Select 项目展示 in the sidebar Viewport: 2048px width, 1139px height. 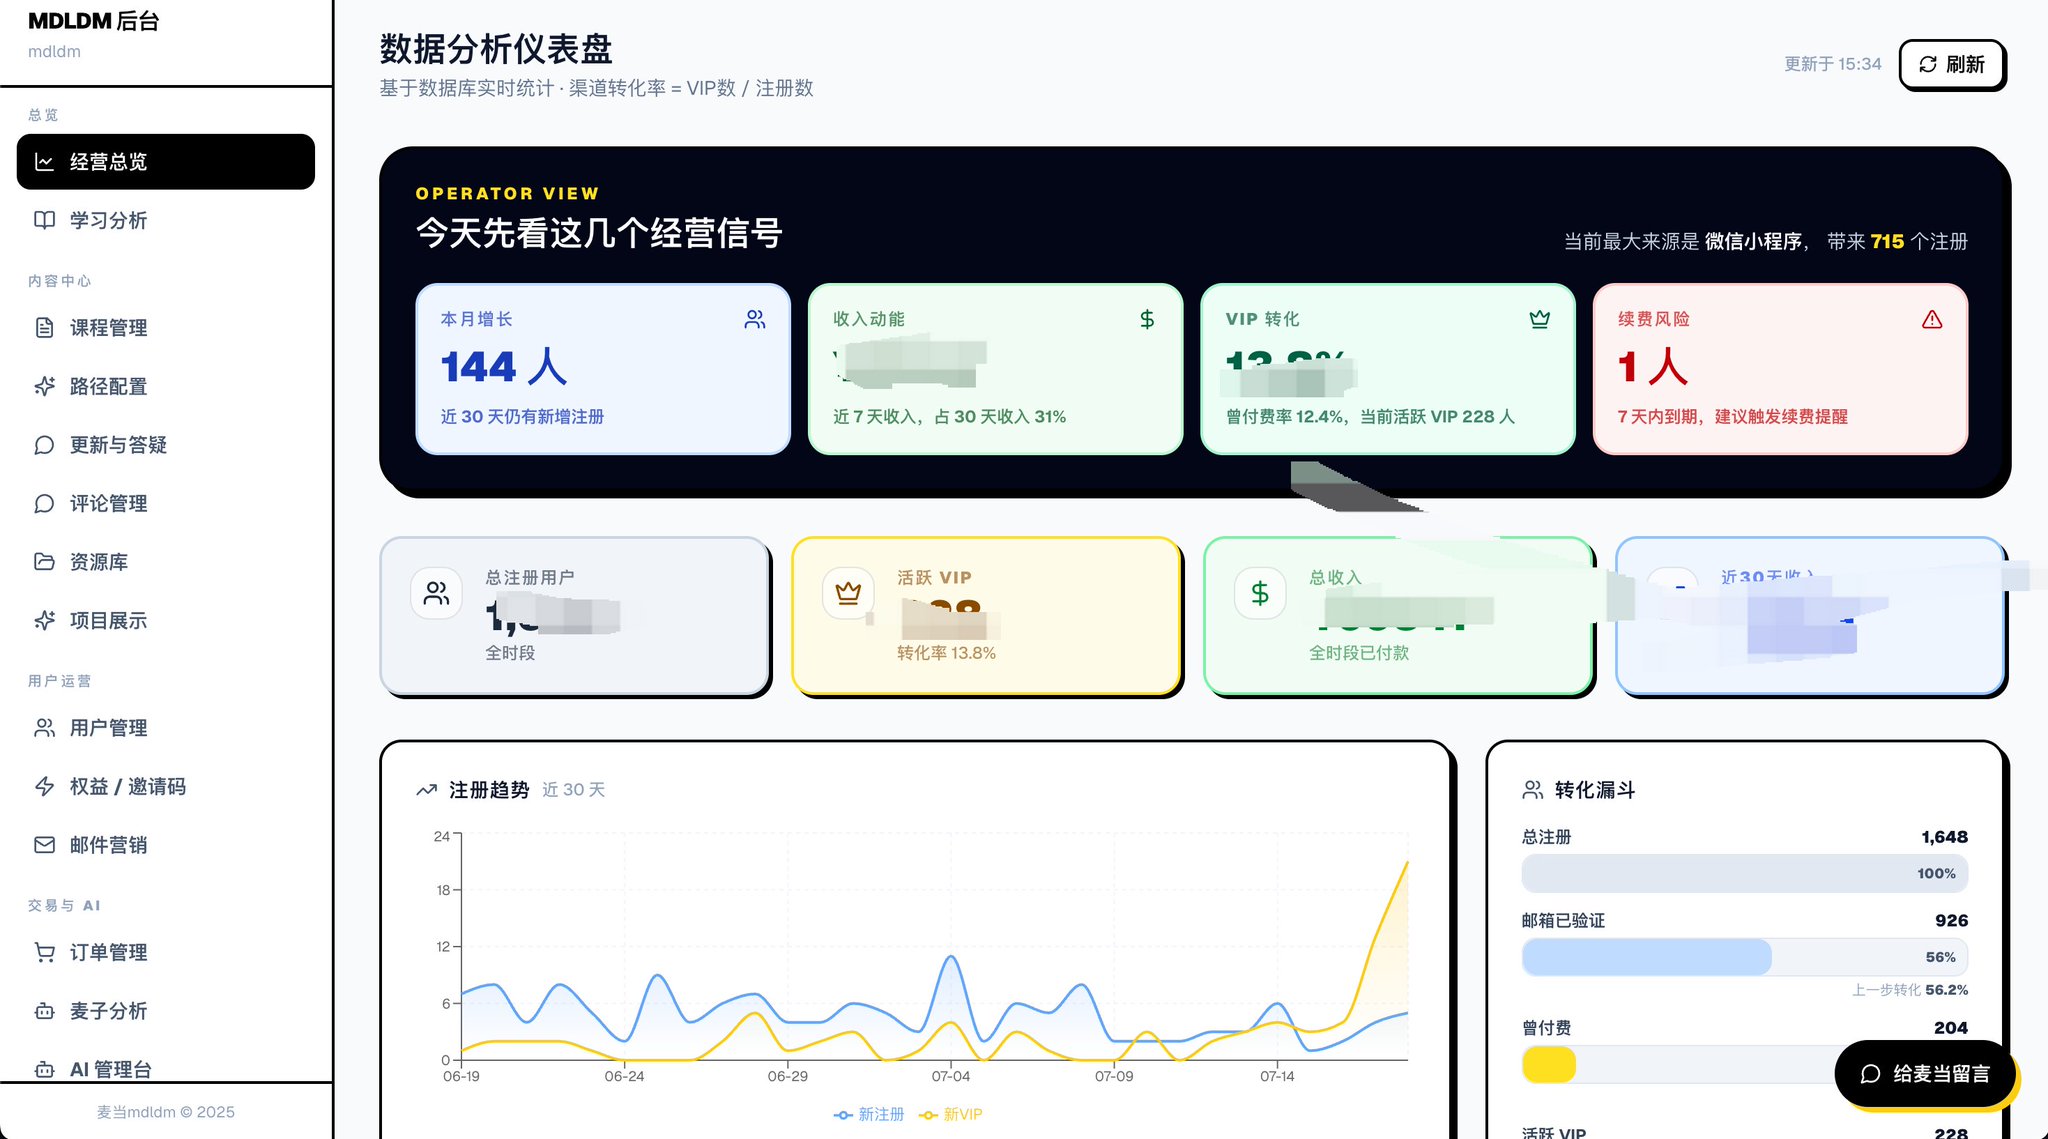click(166, 621)
